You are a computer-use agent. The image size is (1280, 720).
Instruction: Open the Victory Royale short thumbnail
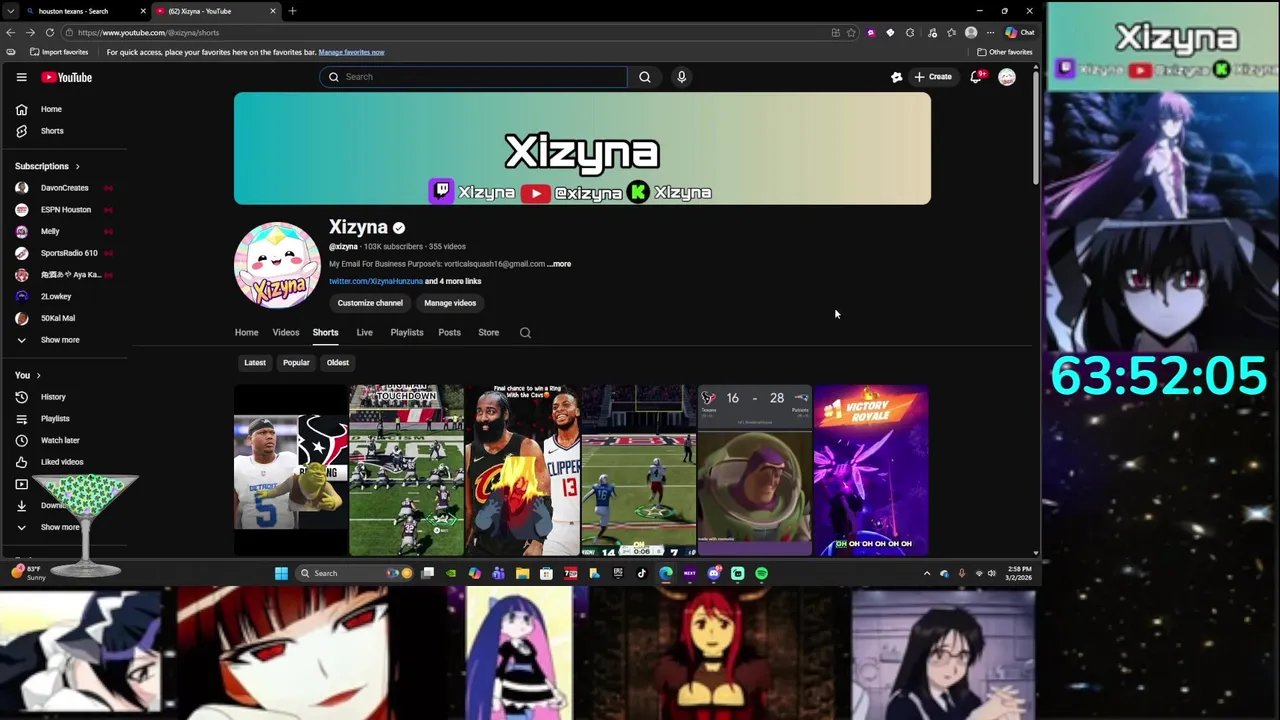pyautogui.click(x=871, y=470)
